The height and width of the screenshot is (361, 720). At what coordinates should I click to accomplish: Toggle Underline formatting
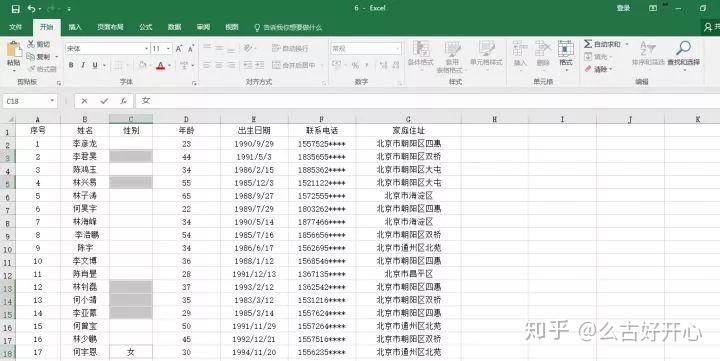(x=95, y=65)
